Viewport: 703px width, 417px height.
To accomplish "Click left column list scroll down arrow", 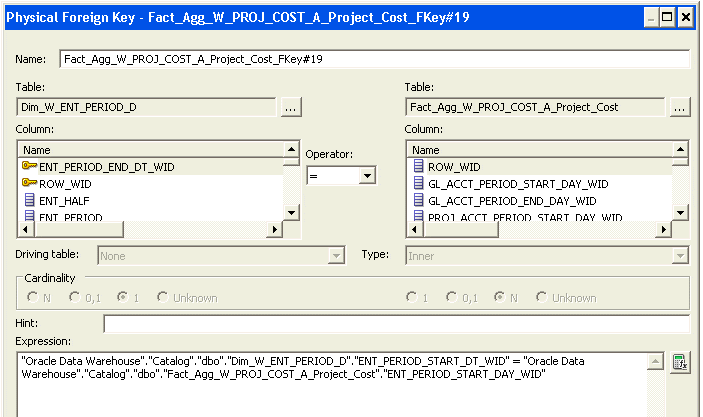I will (x=291, y=213).
